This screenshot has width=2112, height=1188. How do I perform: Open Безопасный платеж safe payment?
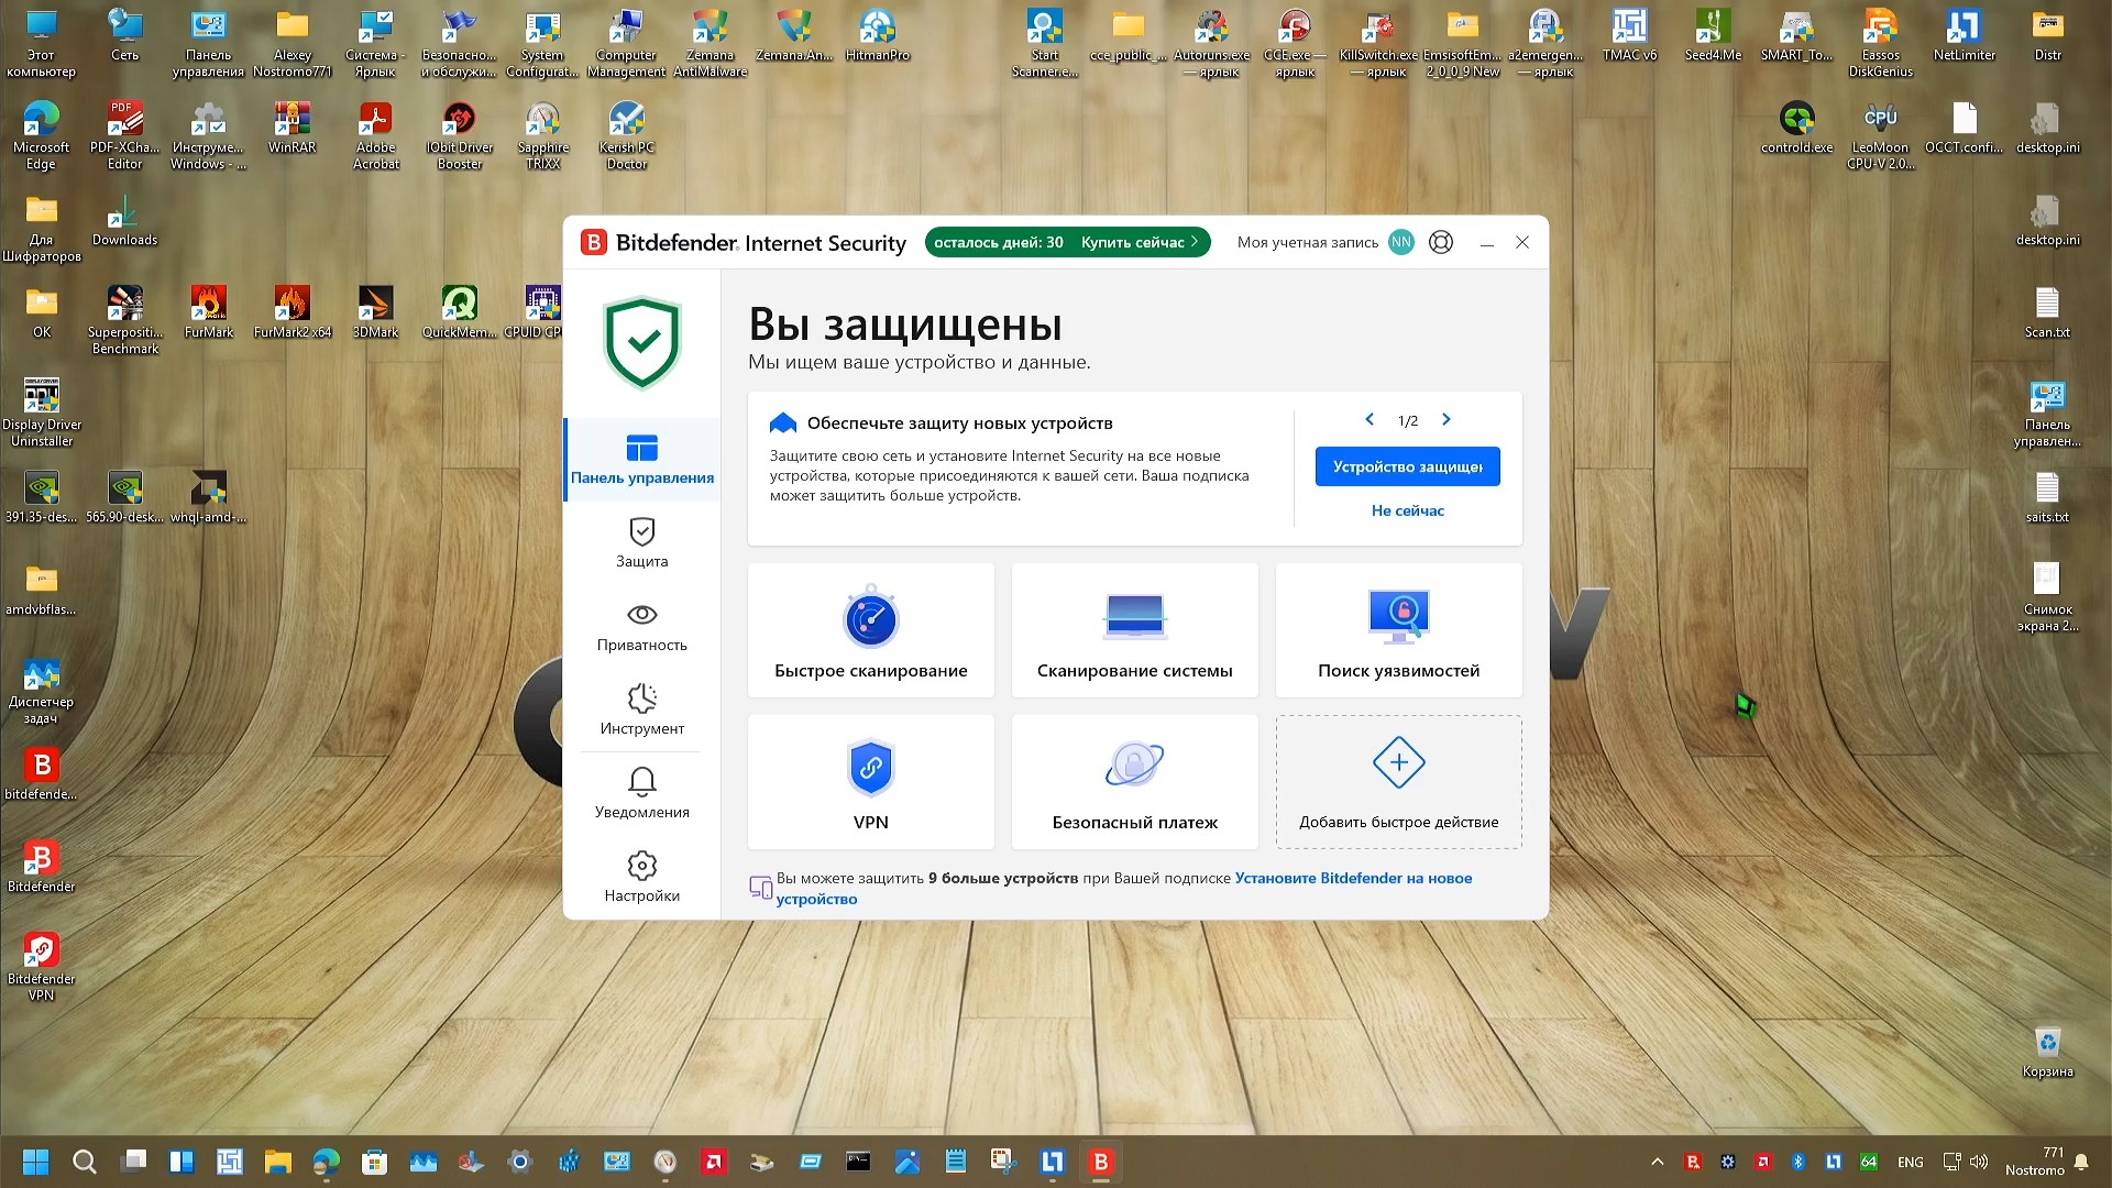pyautogui.click(x=1133, y=782)
